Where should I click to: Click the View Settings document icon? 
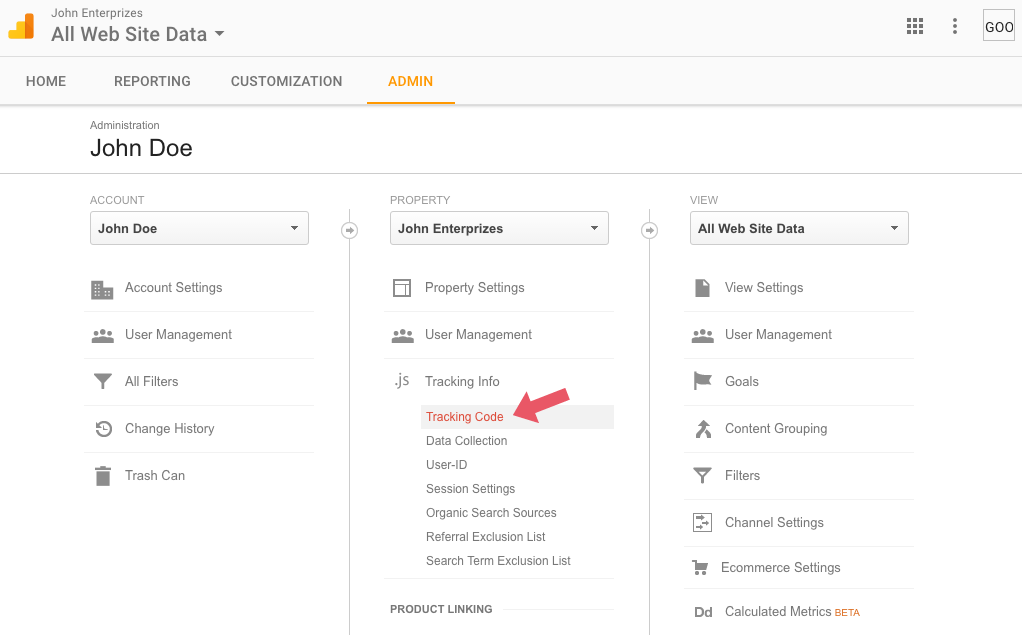(702, 288)
